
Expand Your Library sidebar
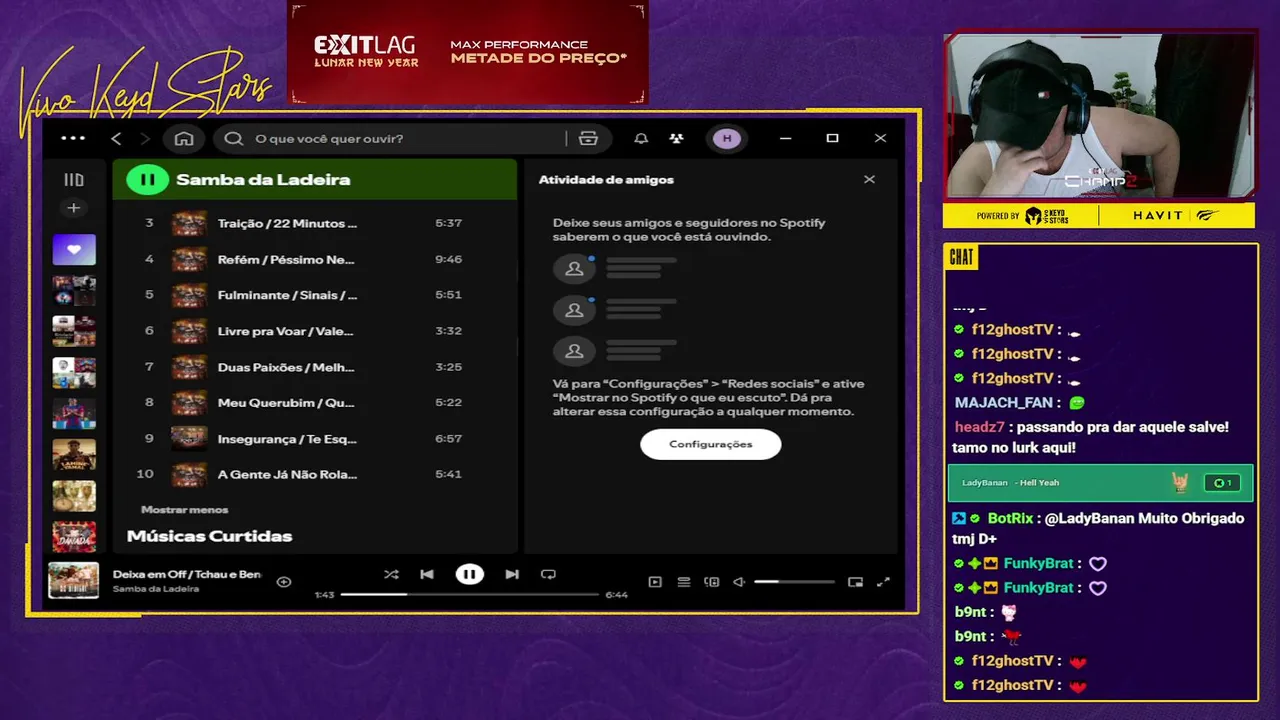pyautogui.click(x=74, y=180)
